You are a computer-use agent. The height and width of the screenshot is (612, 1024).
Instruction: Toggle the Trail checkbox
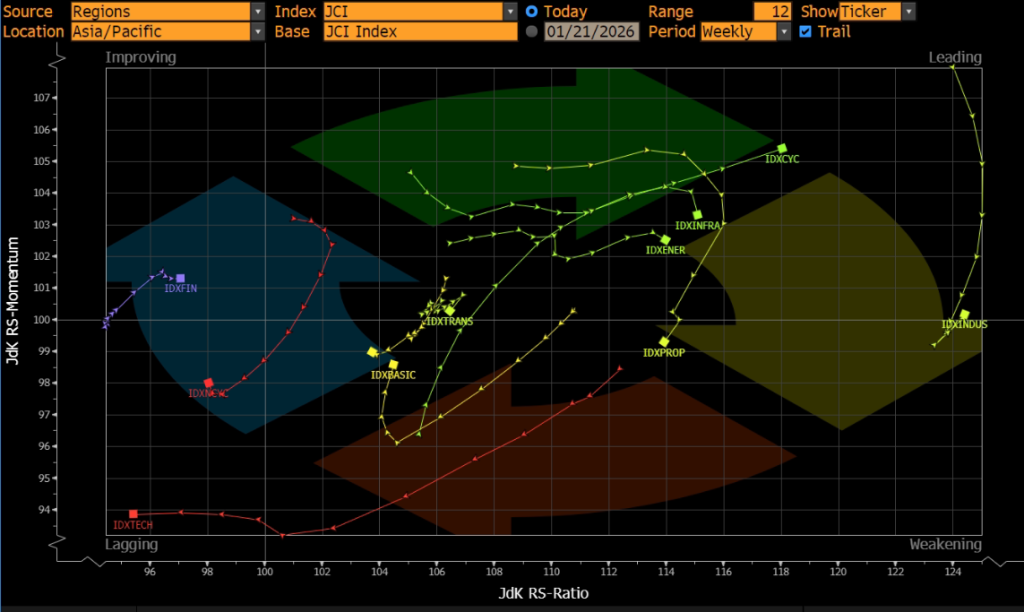806,31
